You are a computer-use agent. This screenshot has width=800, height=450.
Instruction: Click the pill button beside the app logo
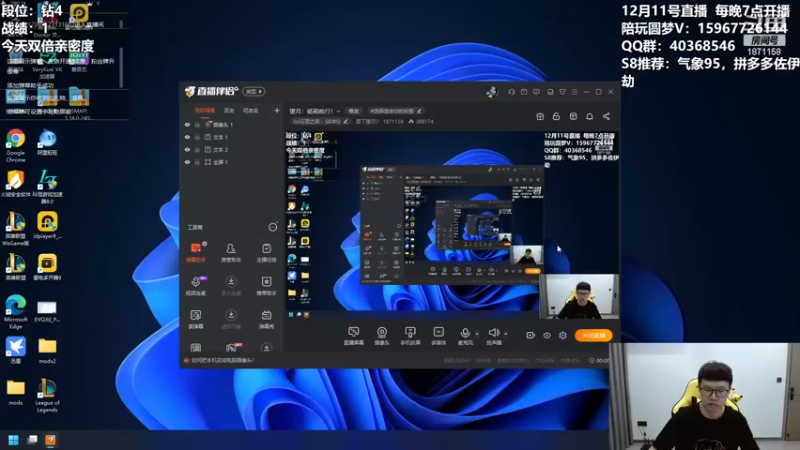(x=254, y=91)
